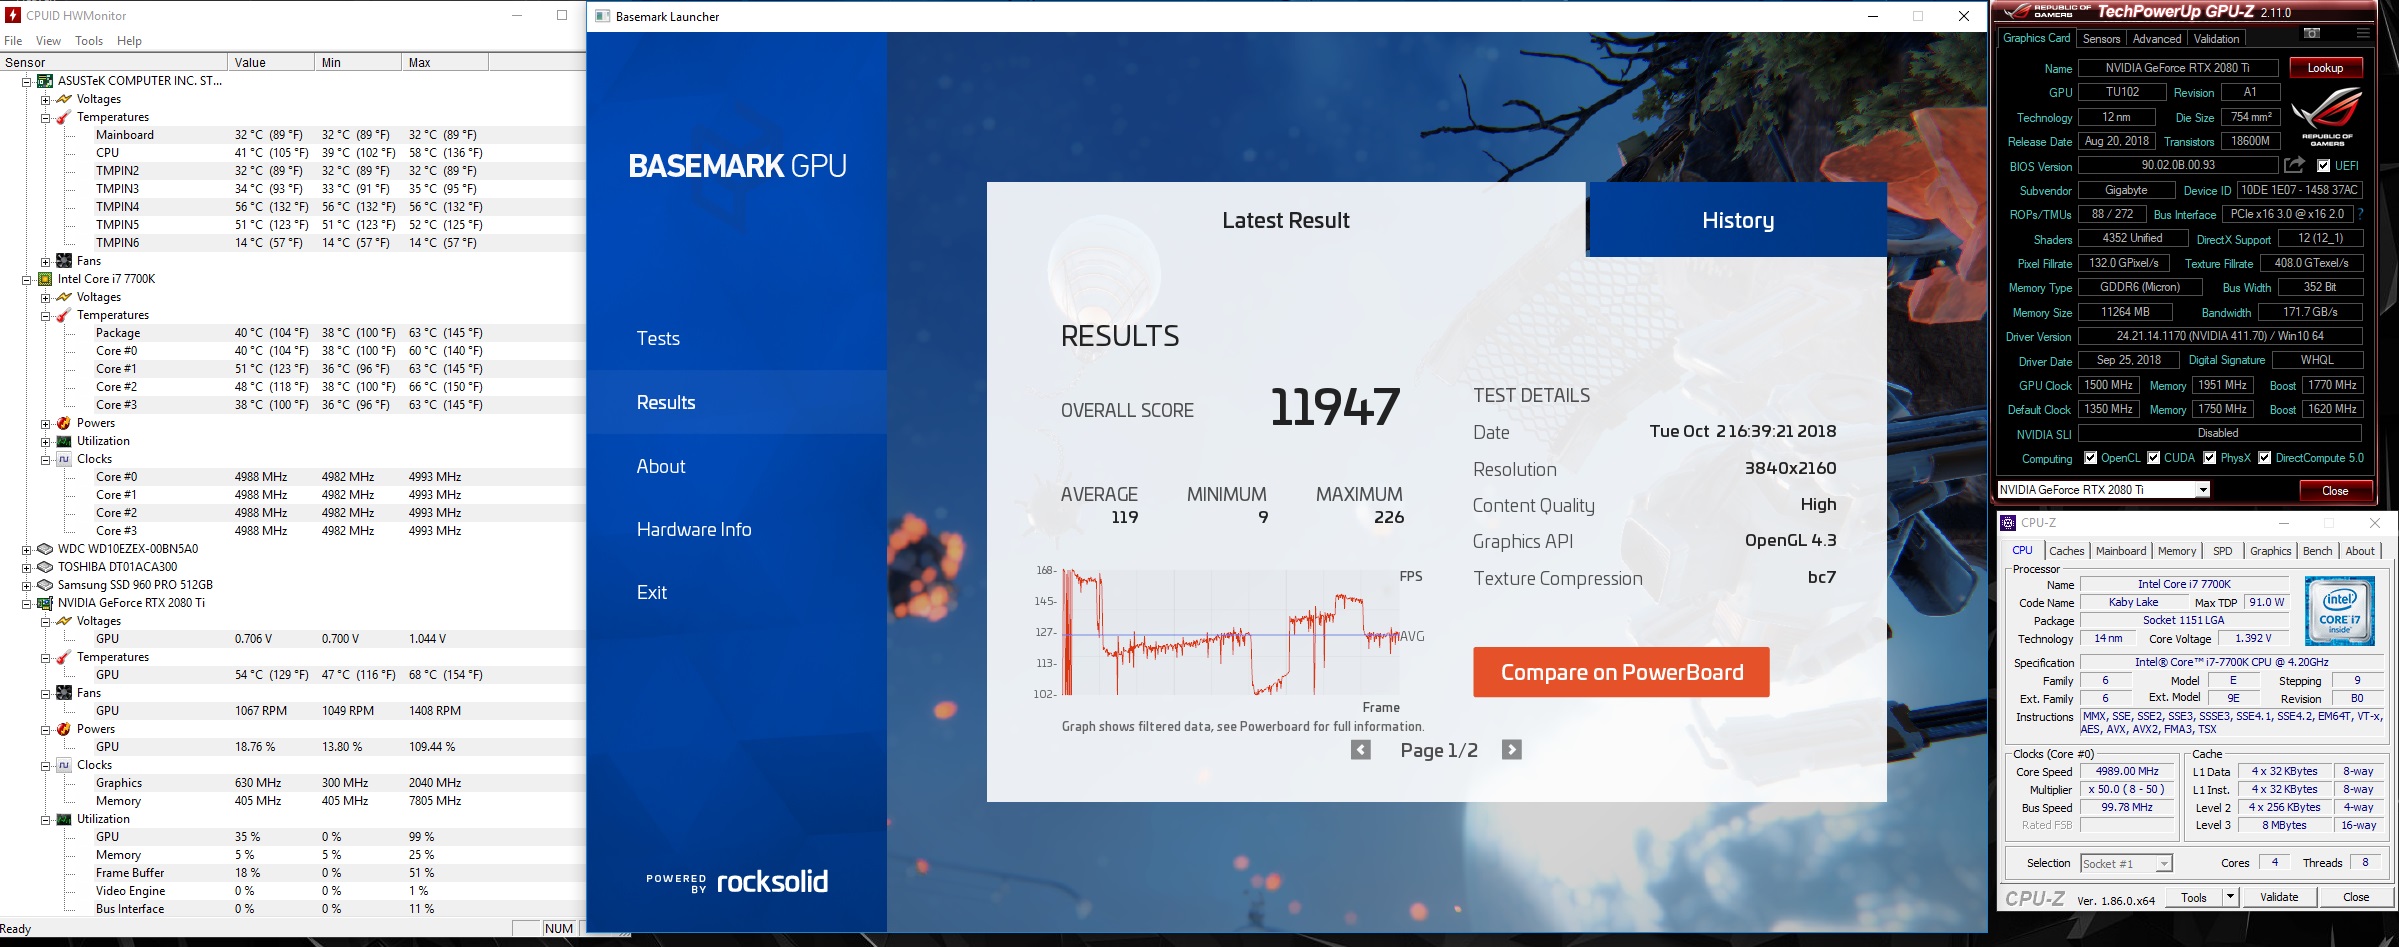The width and height of the screenshot is (2399, 947).
Task: Expand the ASUSTeK Voltages node
Action: tap(45, 99)
